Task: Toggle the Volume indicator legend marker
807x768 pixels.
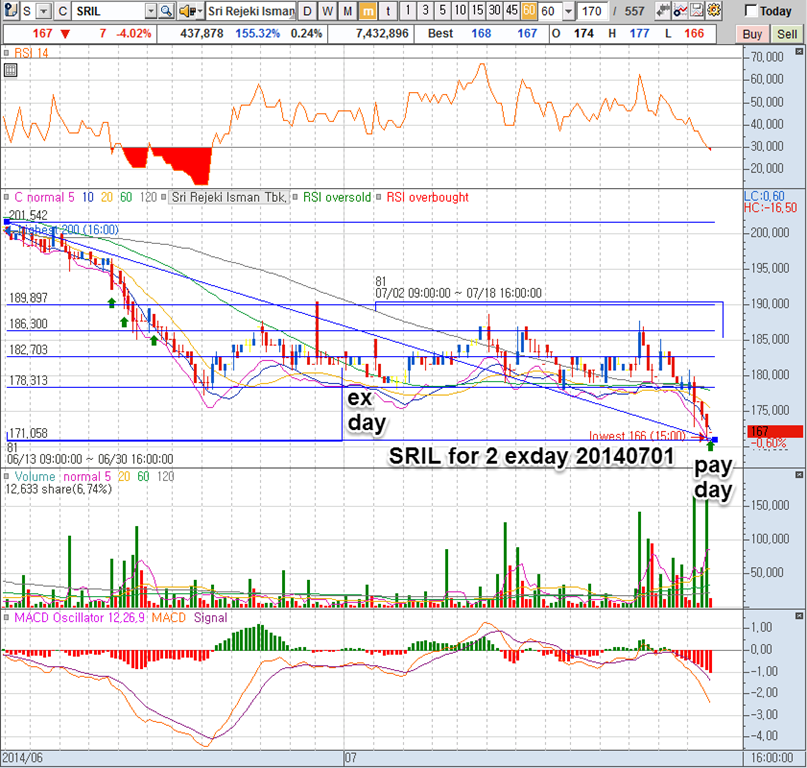Action: click(x=7, y=477)
